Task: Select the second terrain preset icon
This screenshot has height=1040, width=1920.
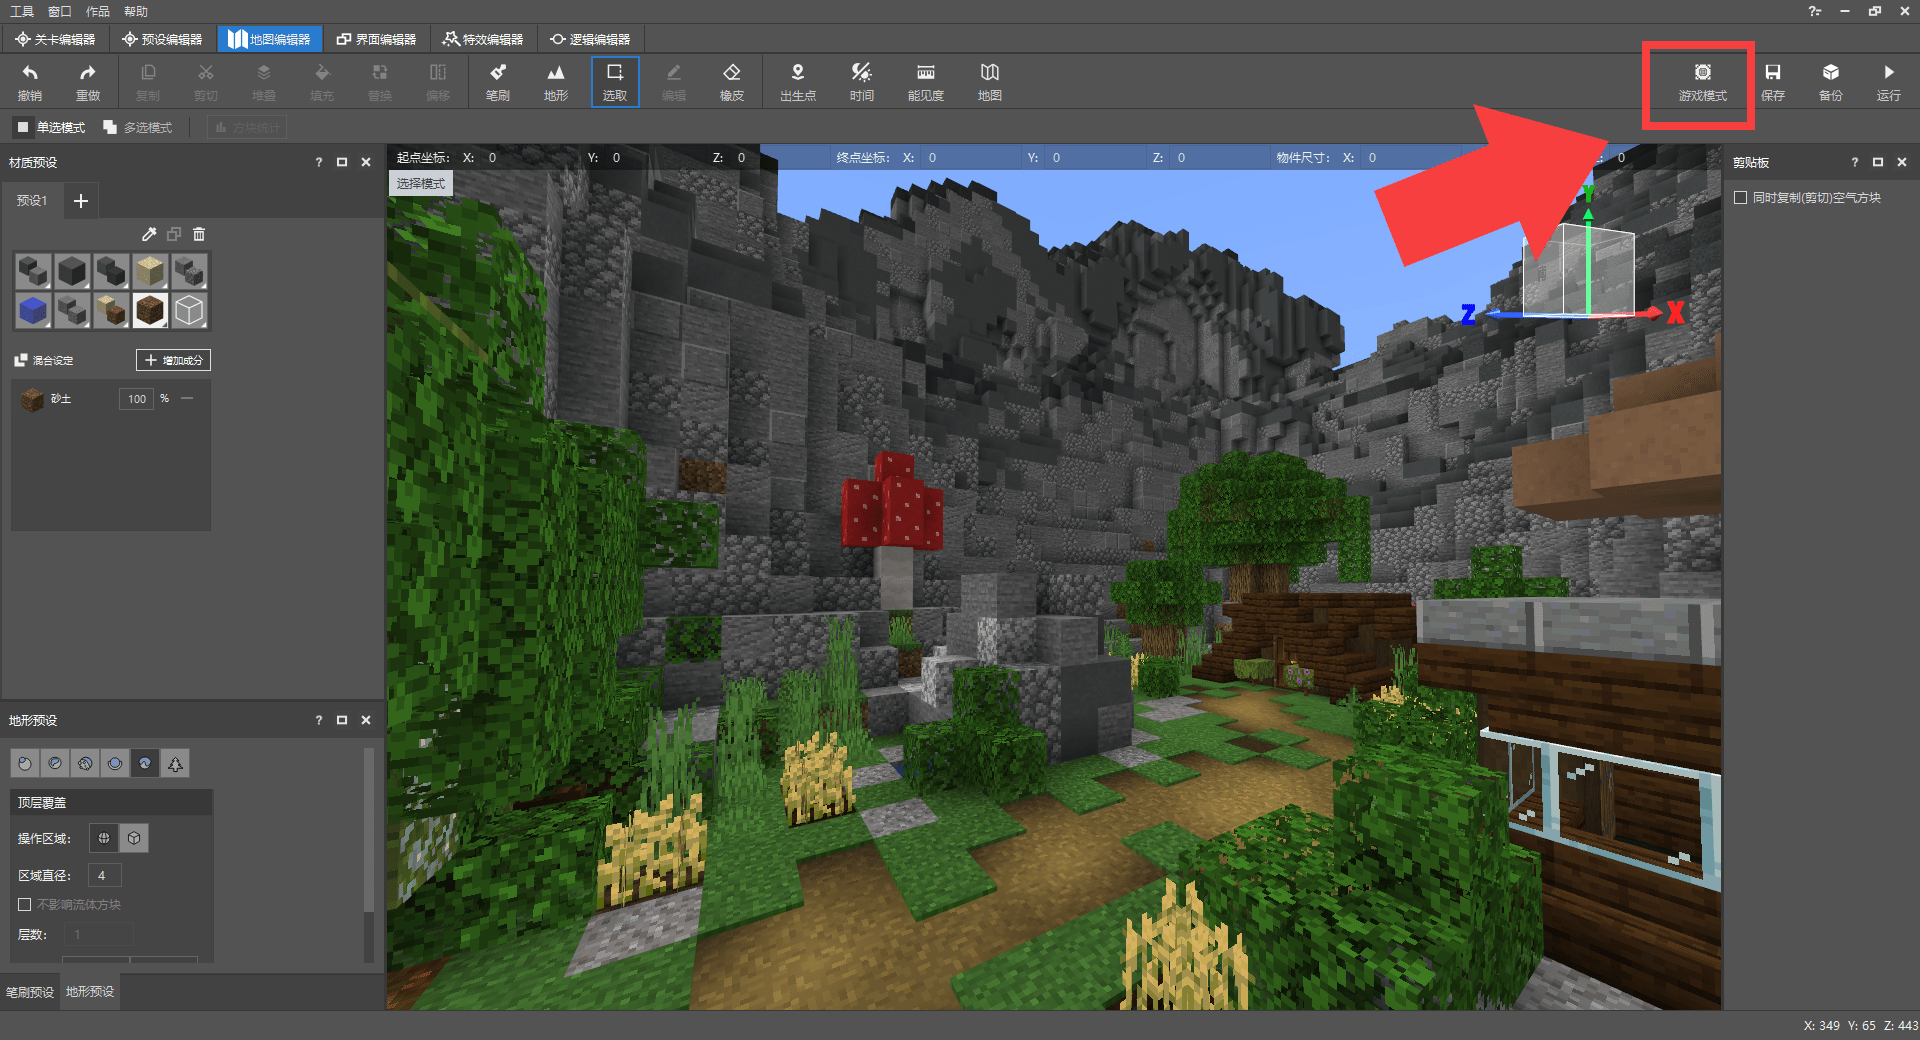Action: 55,764
